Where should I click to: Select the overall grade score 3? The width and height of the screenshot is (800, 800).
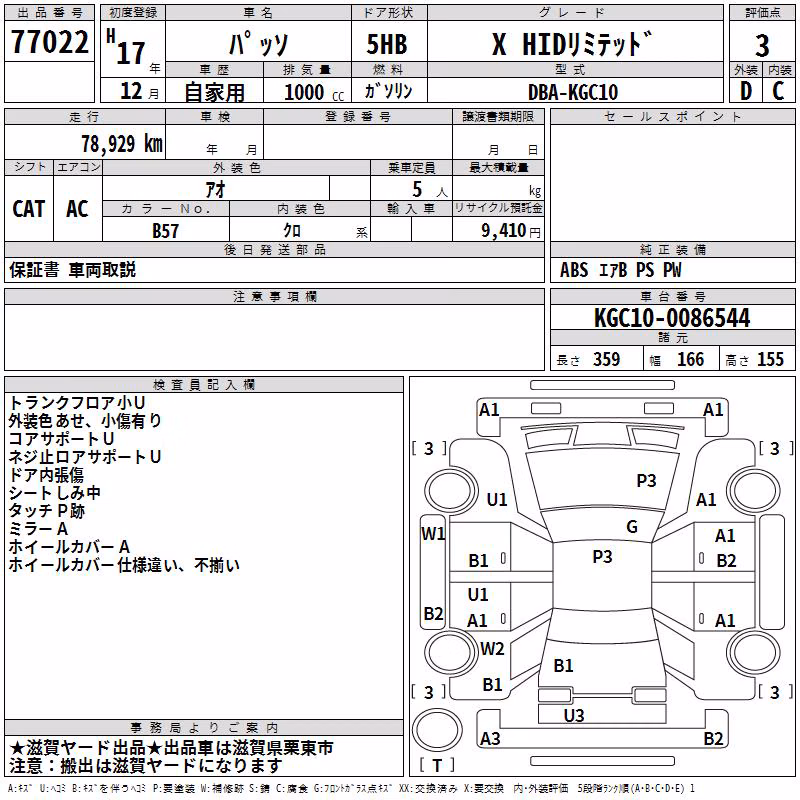tap(762, 45)
